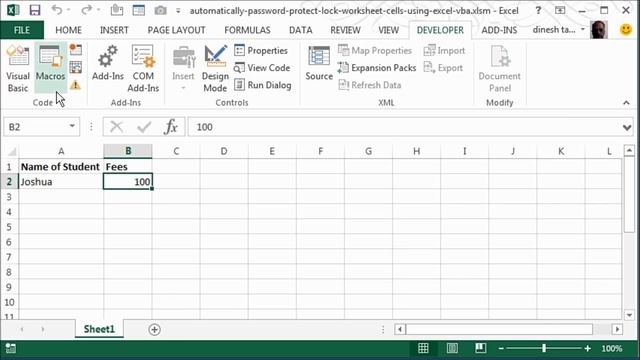Switch to the INSERT tab
Viewport: 640px width, 360px height.
coord(114,30)
